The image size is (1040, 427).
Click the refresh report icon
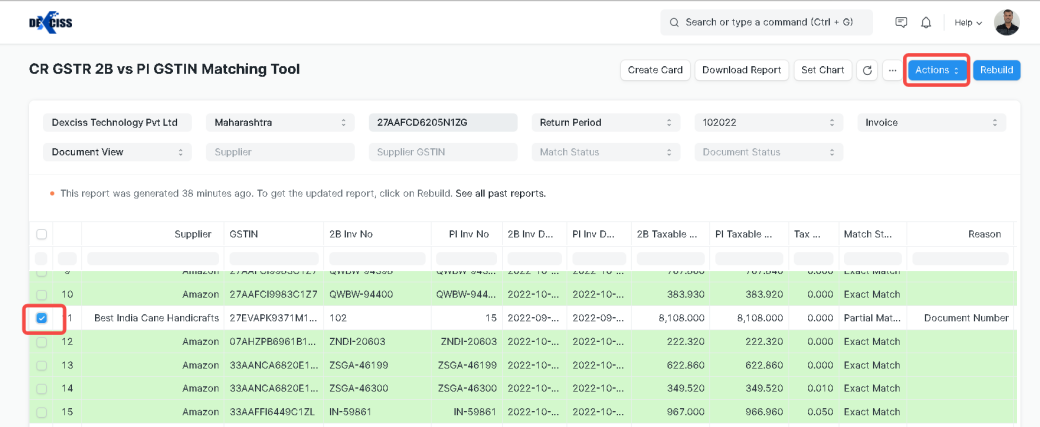[867, 70]
